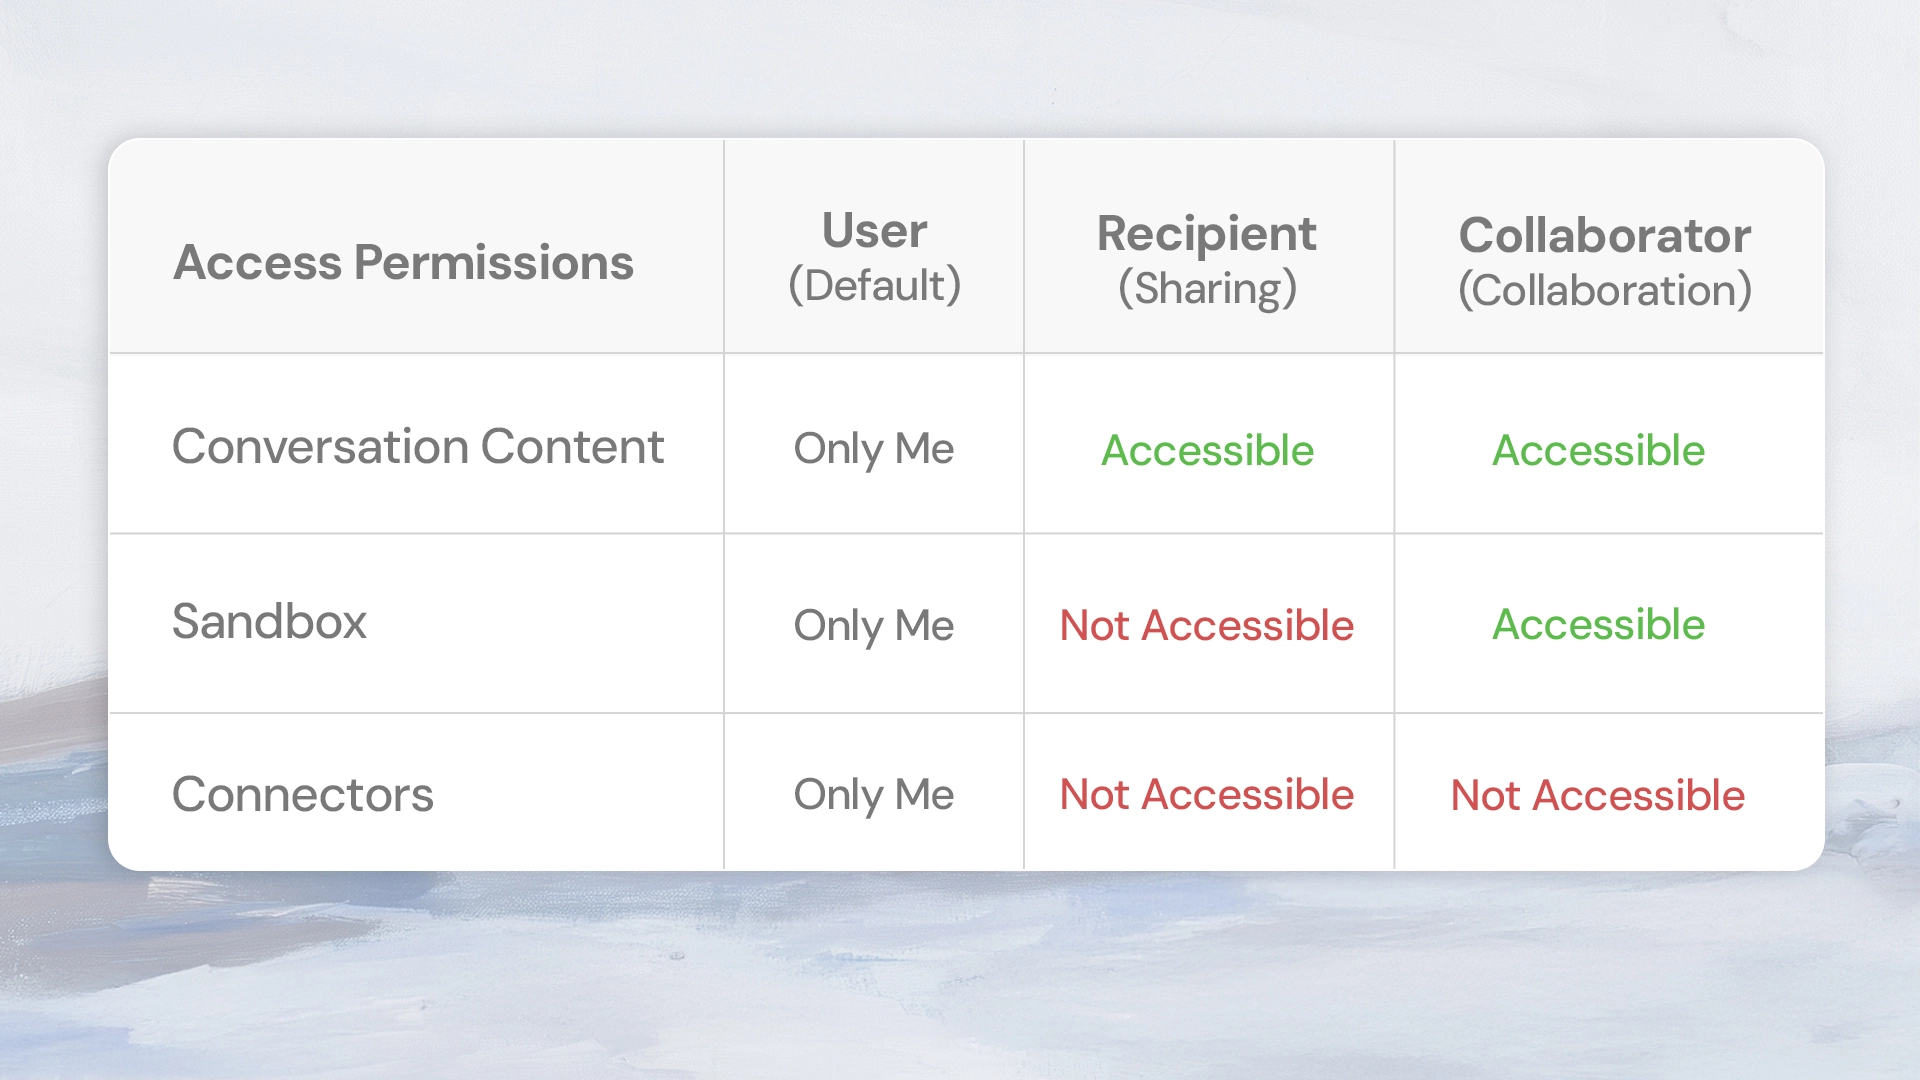Click Only Me in Connectors row

pos(873,795)
